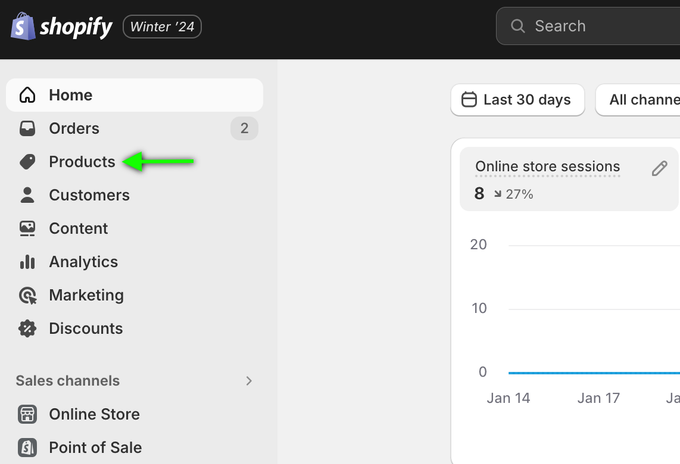This screenshot has width=680, height=464.
Task: Click the calendar icon on date button
Action: click(469, 100)
